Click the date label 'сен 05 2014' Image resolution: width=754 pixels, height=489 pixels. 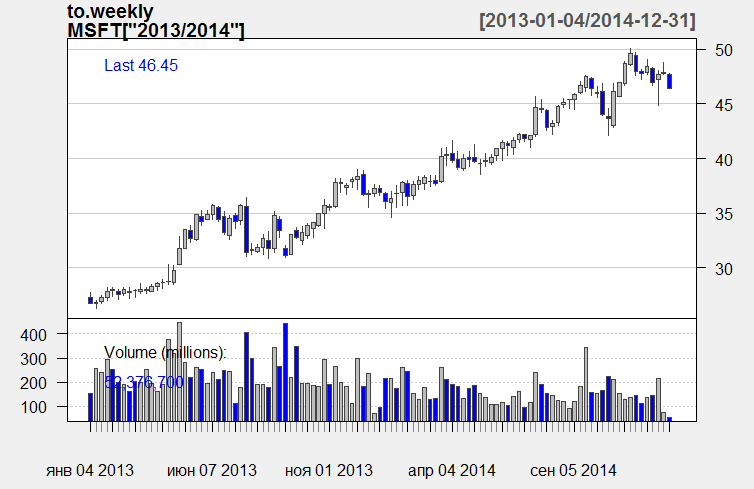point(573,470)
